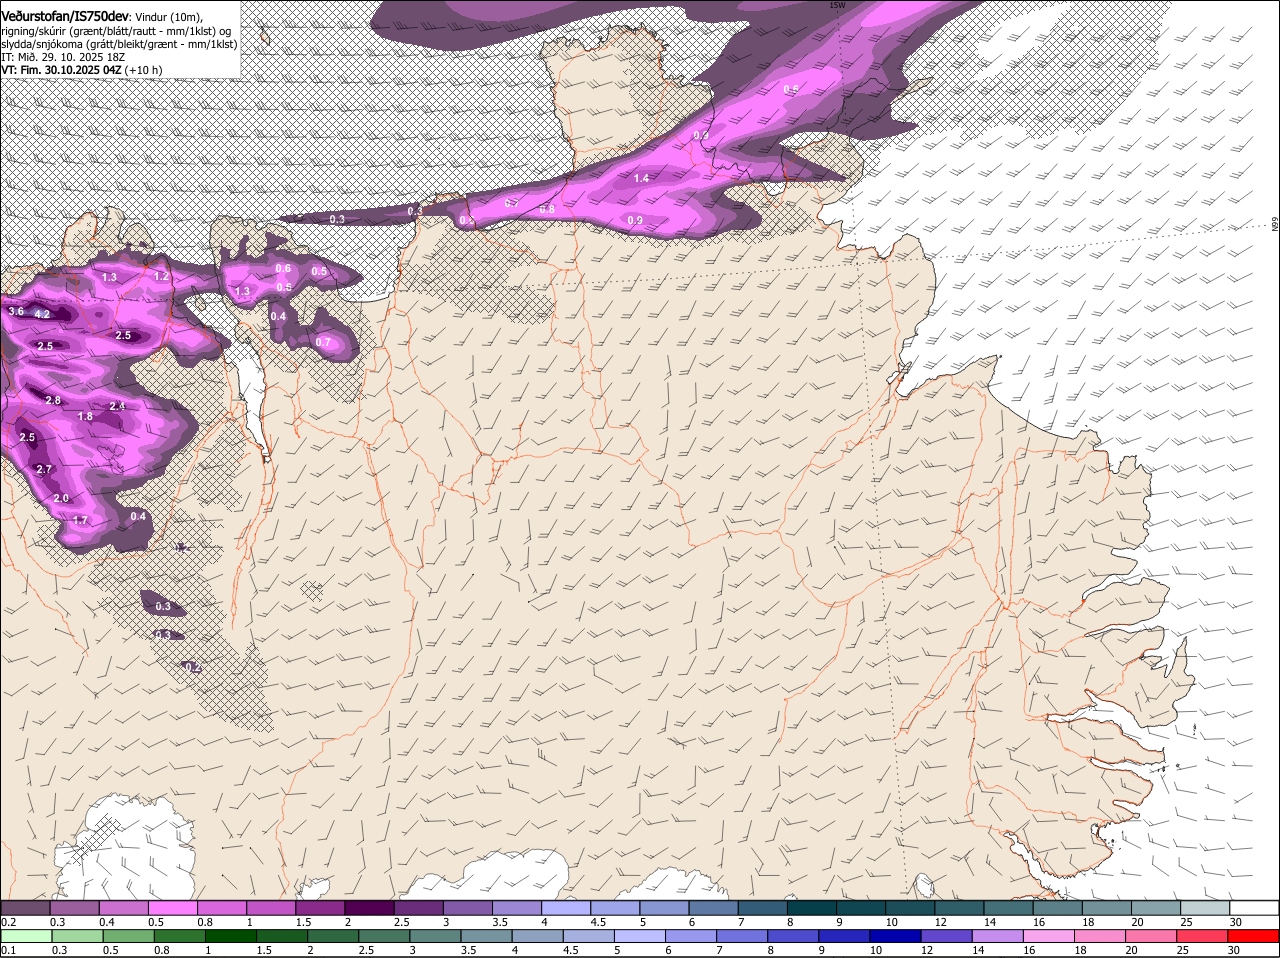Select lower rain scale bright red swatch at 30
The height and width of the screenshot is (958, 1280).
click(x=1254, y=936)
